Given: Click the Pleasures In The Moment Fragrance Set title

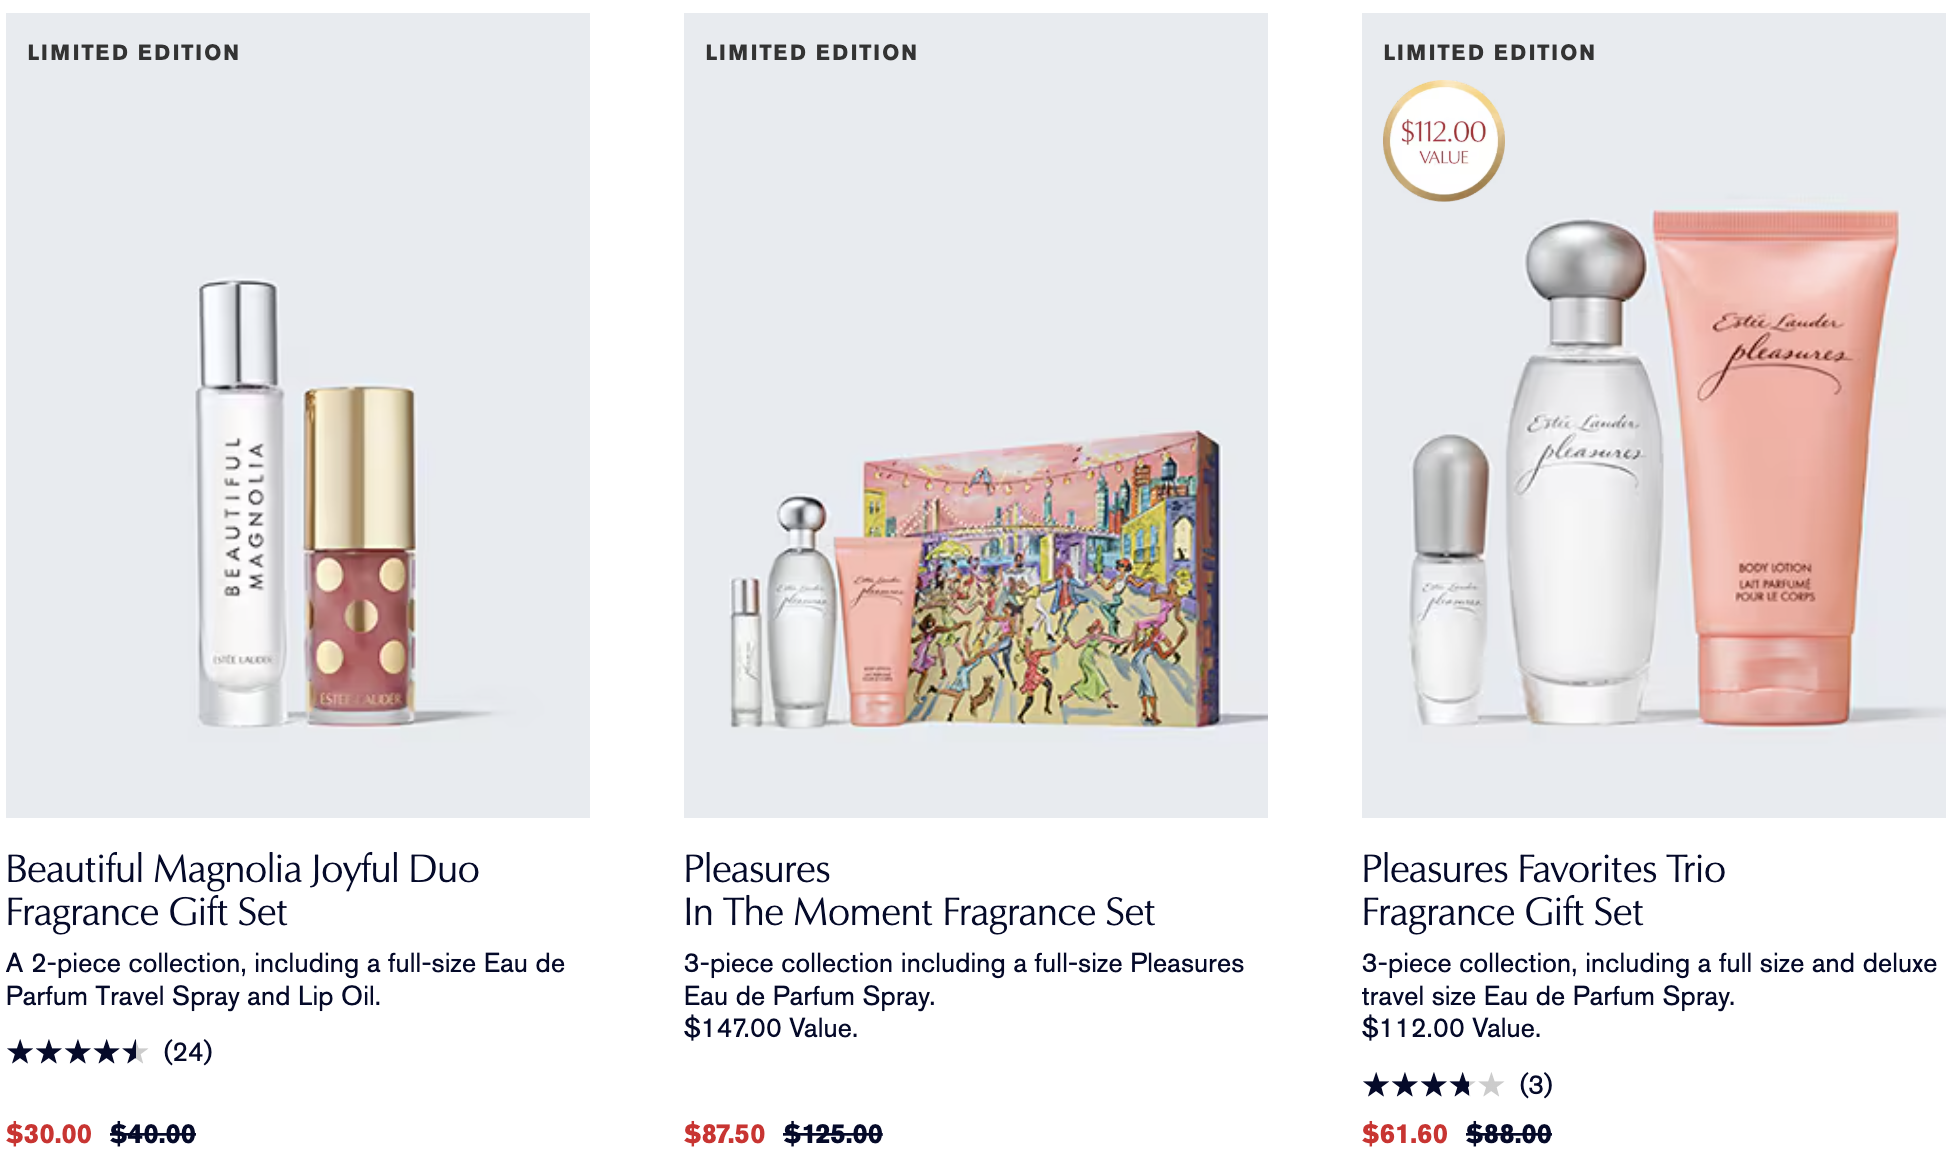Looking at the screenshot, I should pos(918,890).
